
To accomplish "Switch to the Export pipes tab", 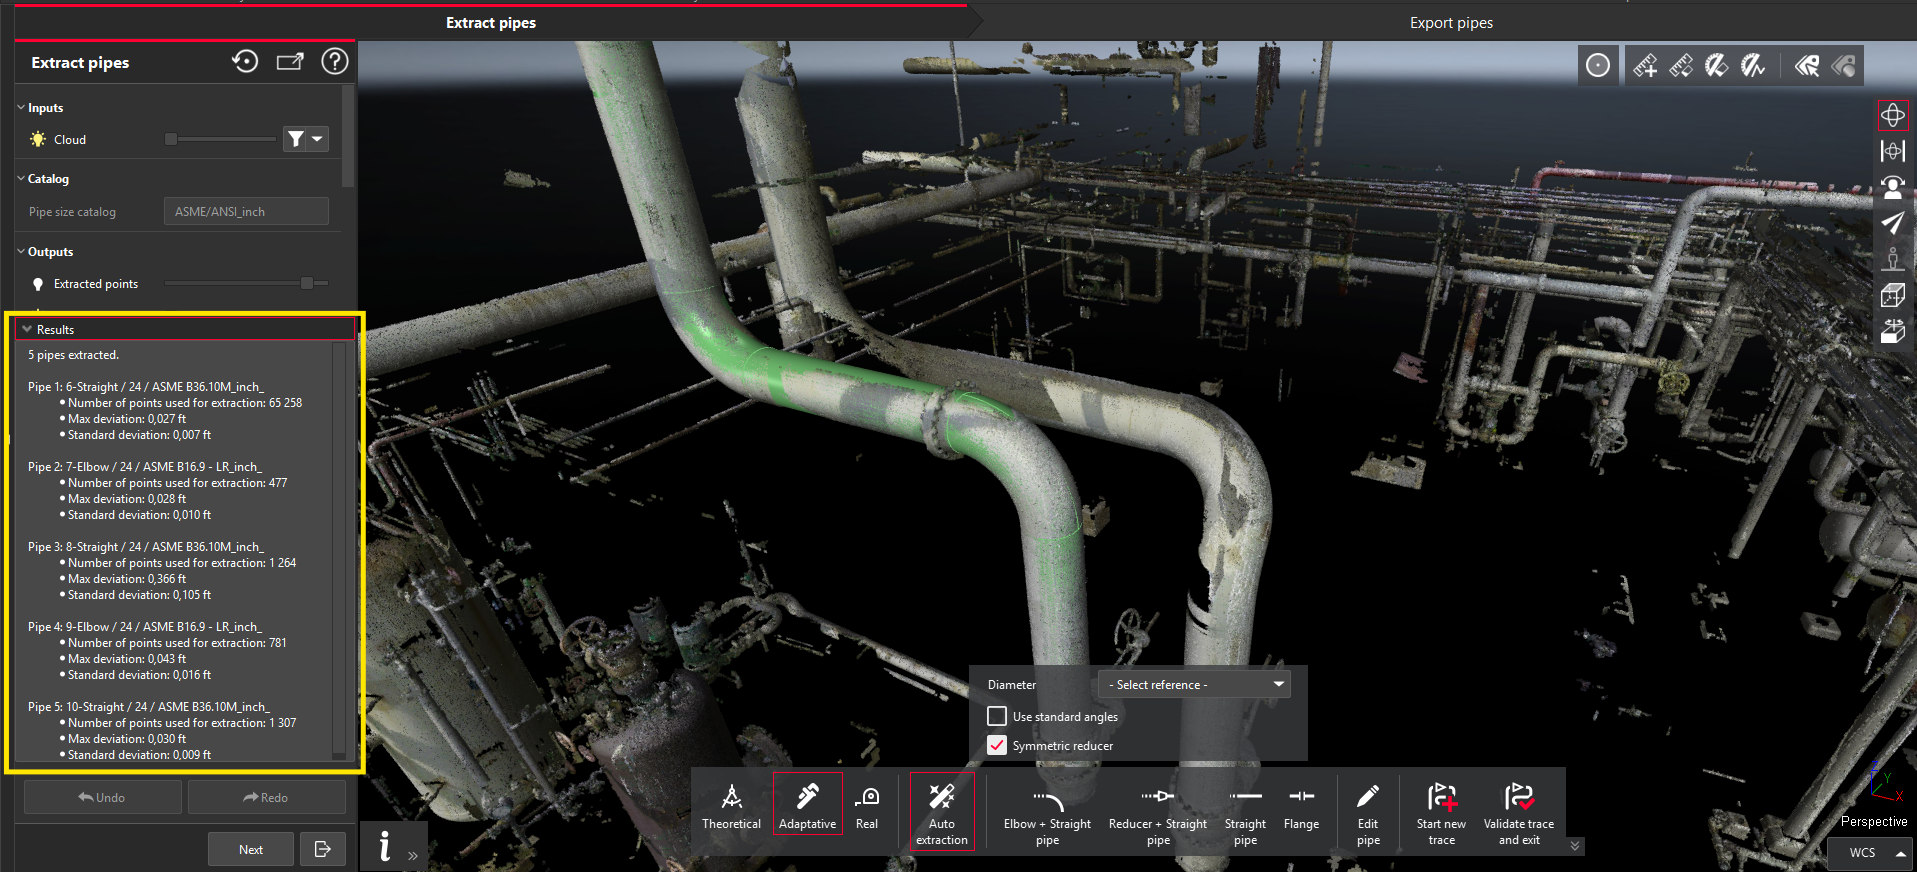I will (x=1450, y=23).
